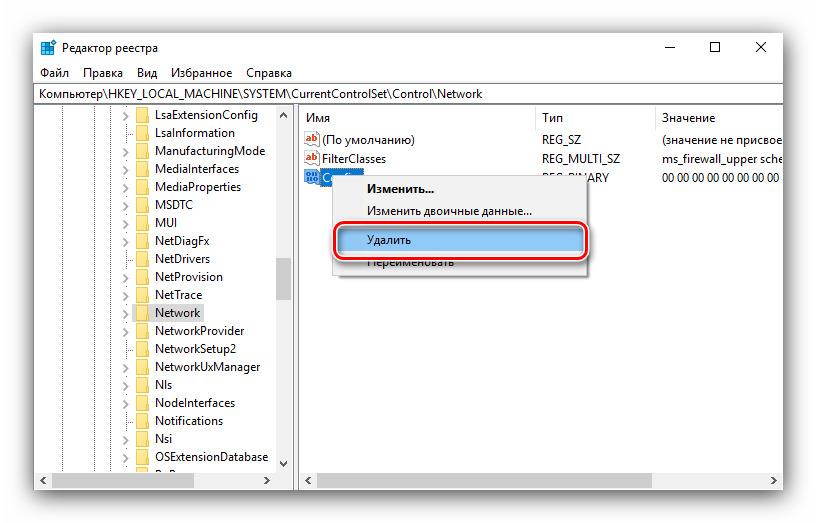Click the Имя column header
Screen dimensions: 816x523
(318, 118)
